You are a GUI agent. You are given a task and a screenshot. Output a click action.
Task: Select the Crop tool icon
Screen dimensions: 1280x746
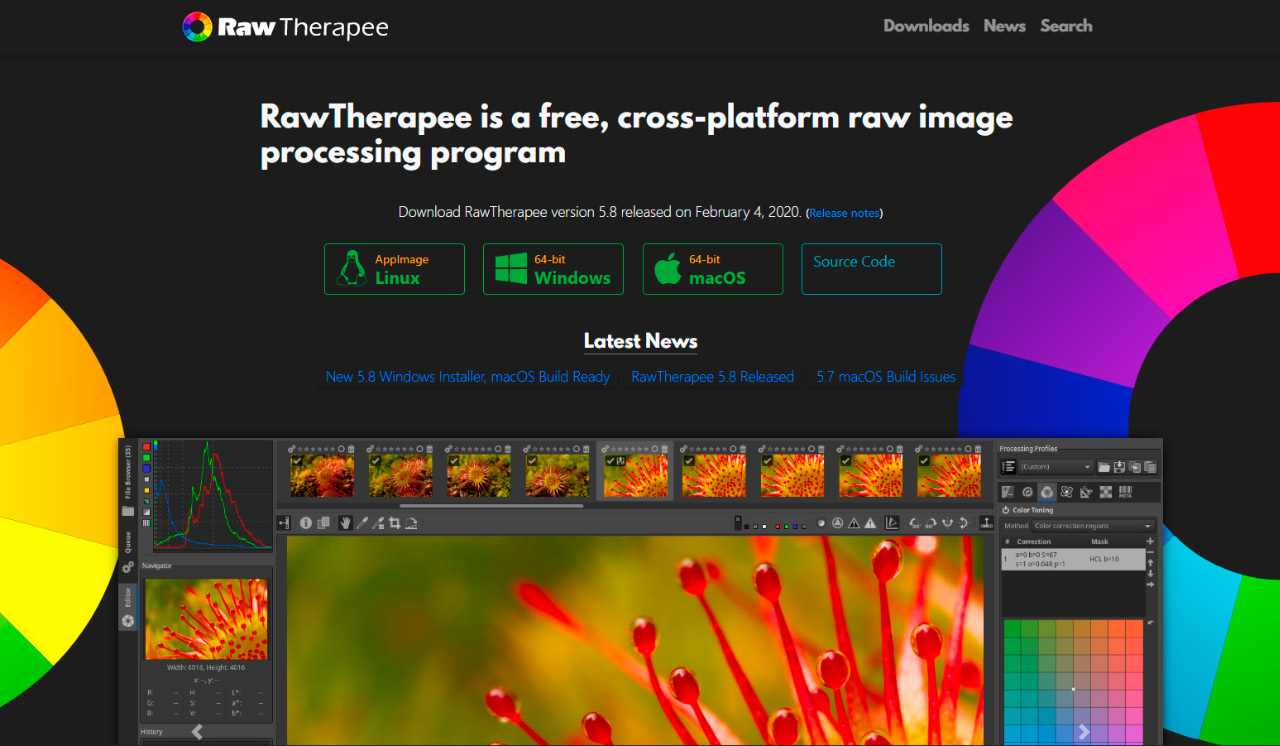click(x=394, y=523)
